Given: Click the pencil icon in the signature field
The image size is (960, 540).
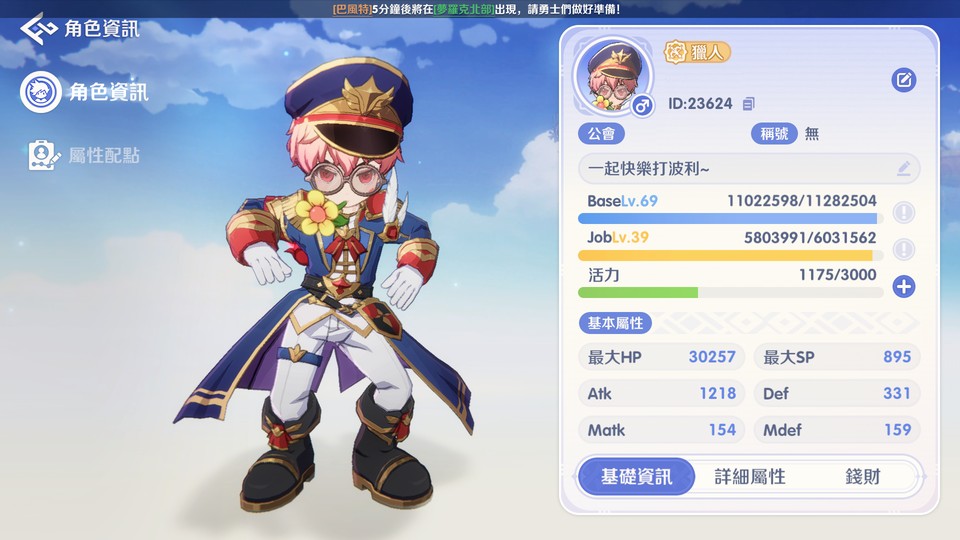Looking at the screenshot, I should click(904, 168).
